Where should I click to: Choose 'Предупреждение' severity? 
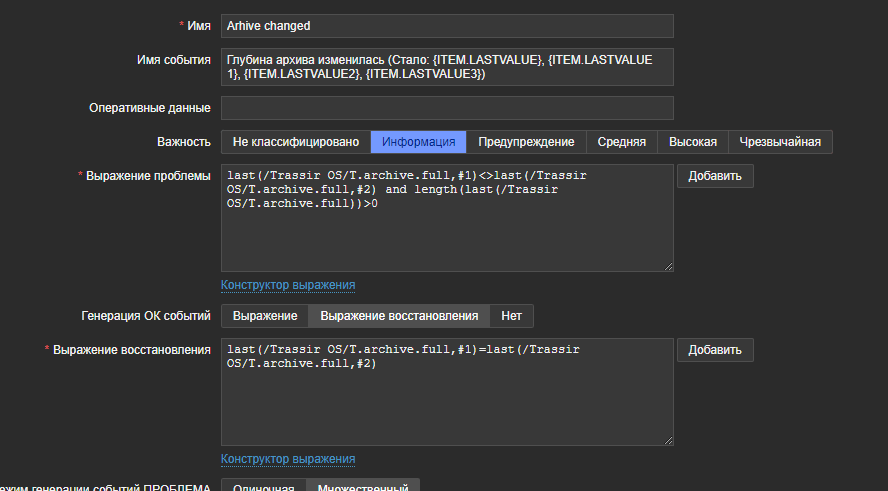pyautogui.click(x=526, y=142)
